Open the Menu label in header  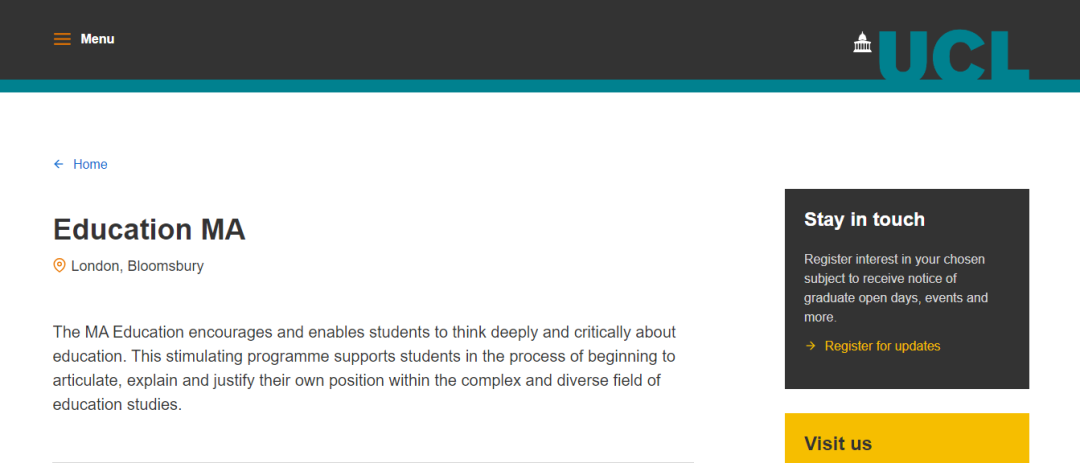98,39
